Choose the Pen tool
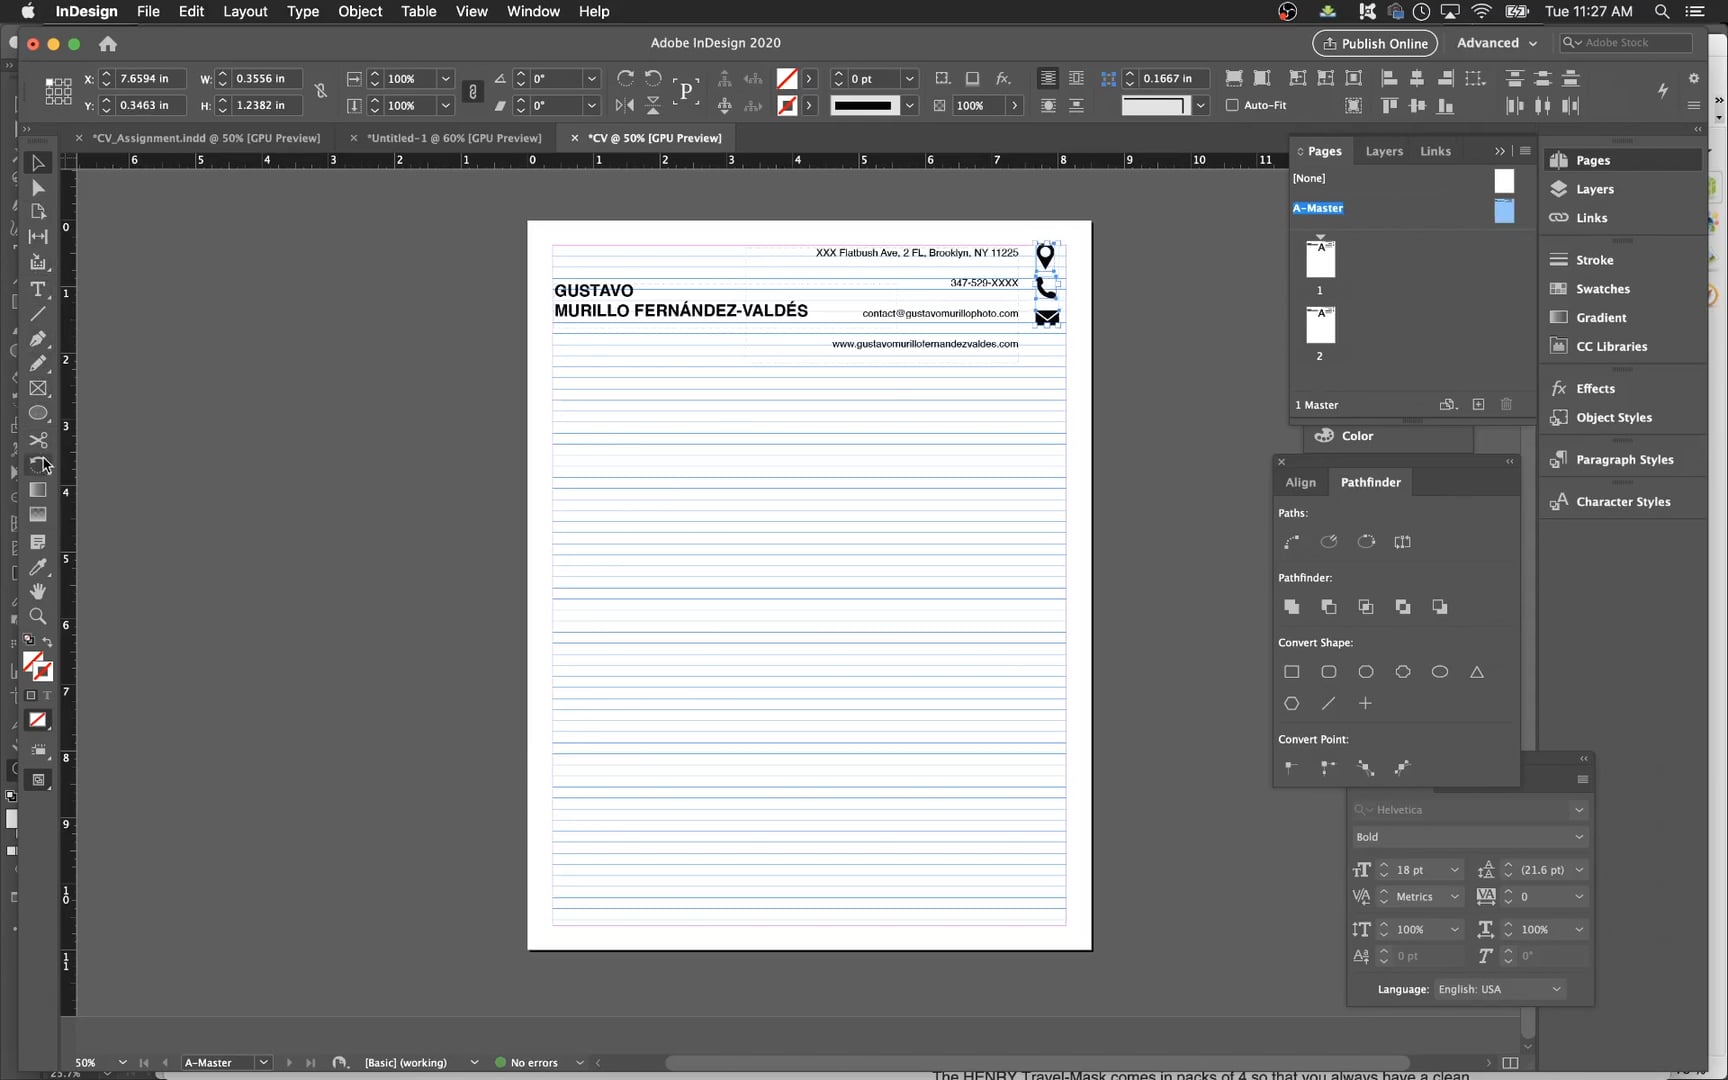This screenshot has height=1080, width=1728. click(x=38, y=339)
